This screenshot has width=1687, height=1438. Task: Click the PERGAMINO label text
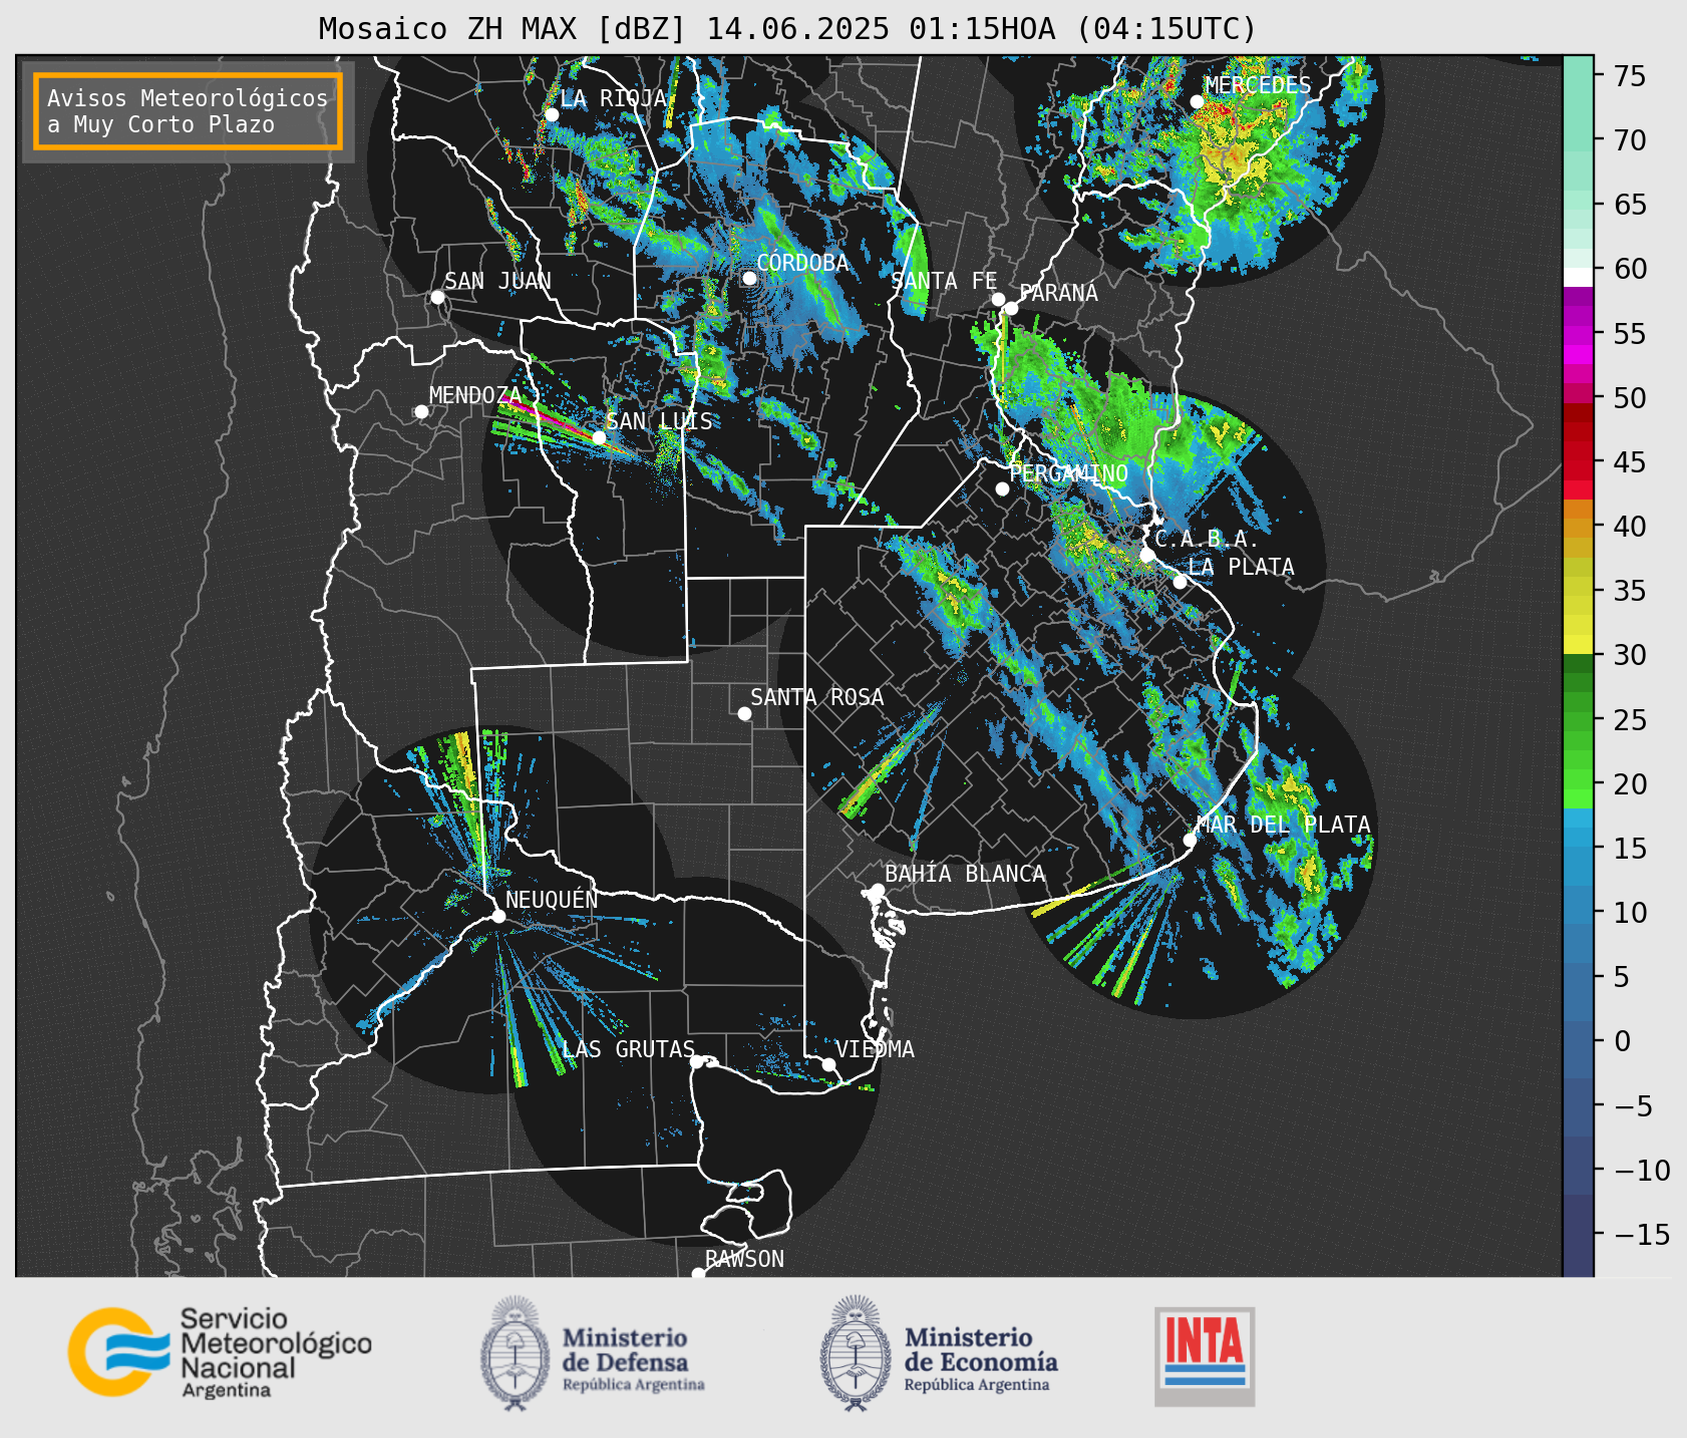pos(1069,474)
